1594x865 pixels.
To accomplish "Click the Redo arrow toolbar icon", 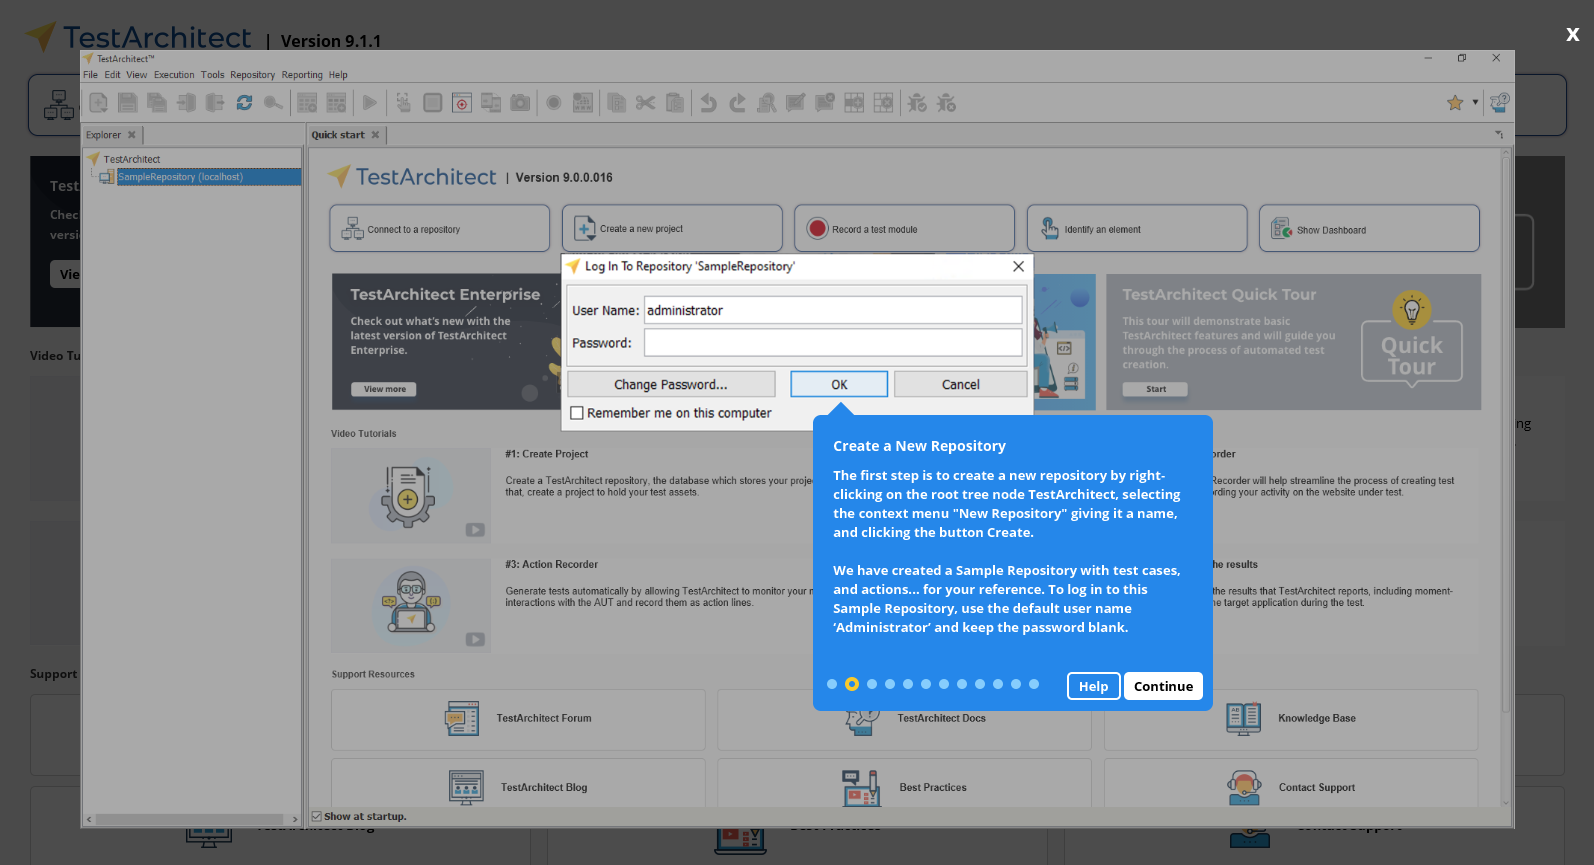I will [x=738, y=102].
